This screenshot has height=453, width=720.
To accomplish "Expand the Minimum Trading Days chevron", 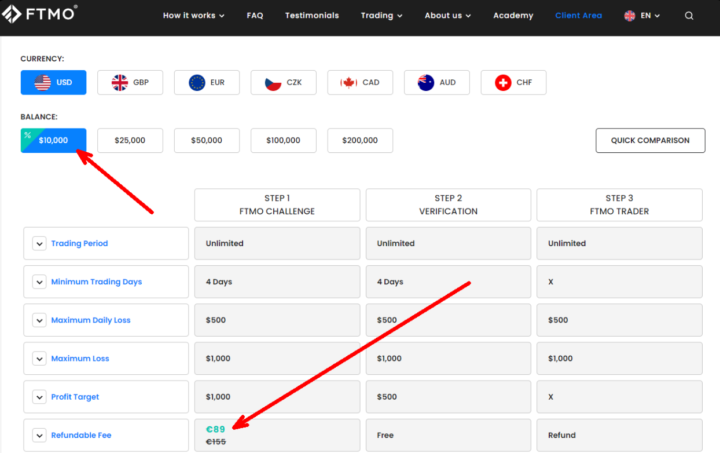I will coord(39,282).
